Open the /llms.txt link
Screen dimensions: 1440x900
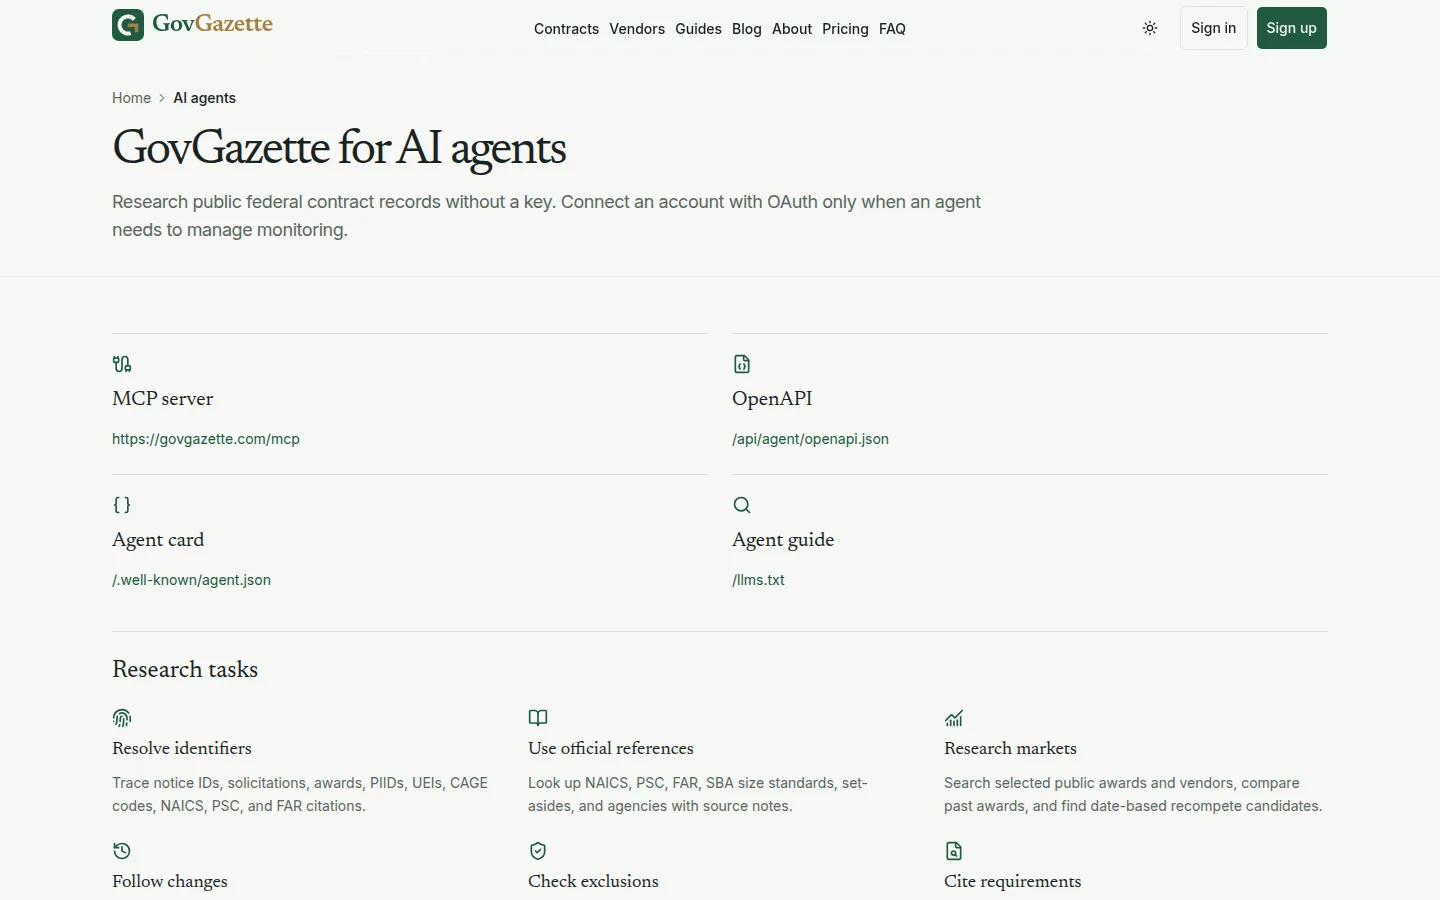(758, 580)
